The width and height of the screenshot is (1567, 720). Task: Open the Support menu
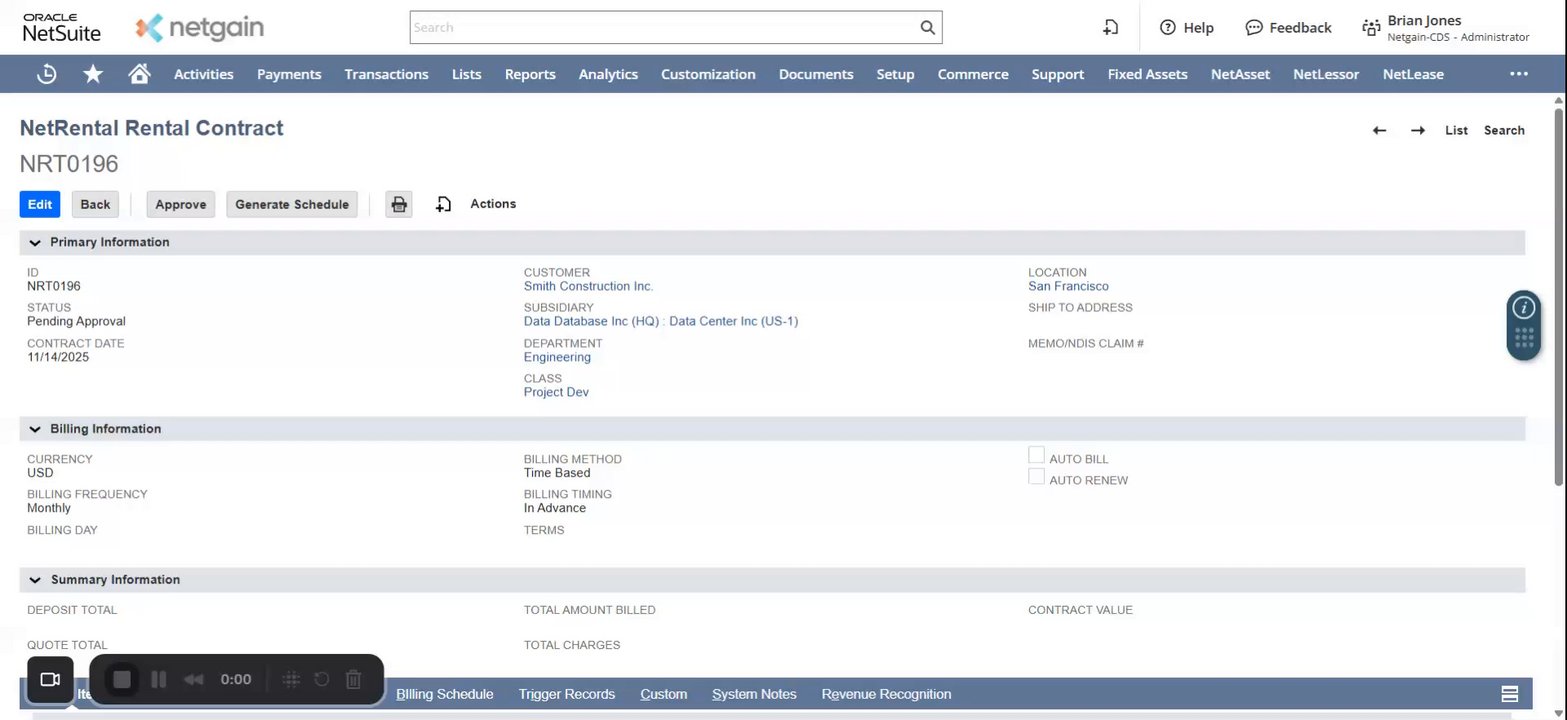pyautogui.click(x=1058, y=74)
